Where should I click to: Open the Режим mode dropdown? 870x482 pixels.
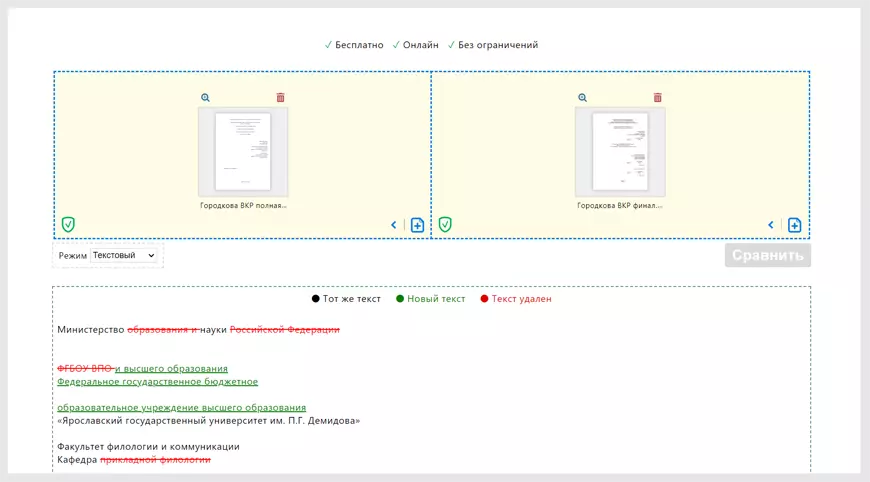click(124, 256)
